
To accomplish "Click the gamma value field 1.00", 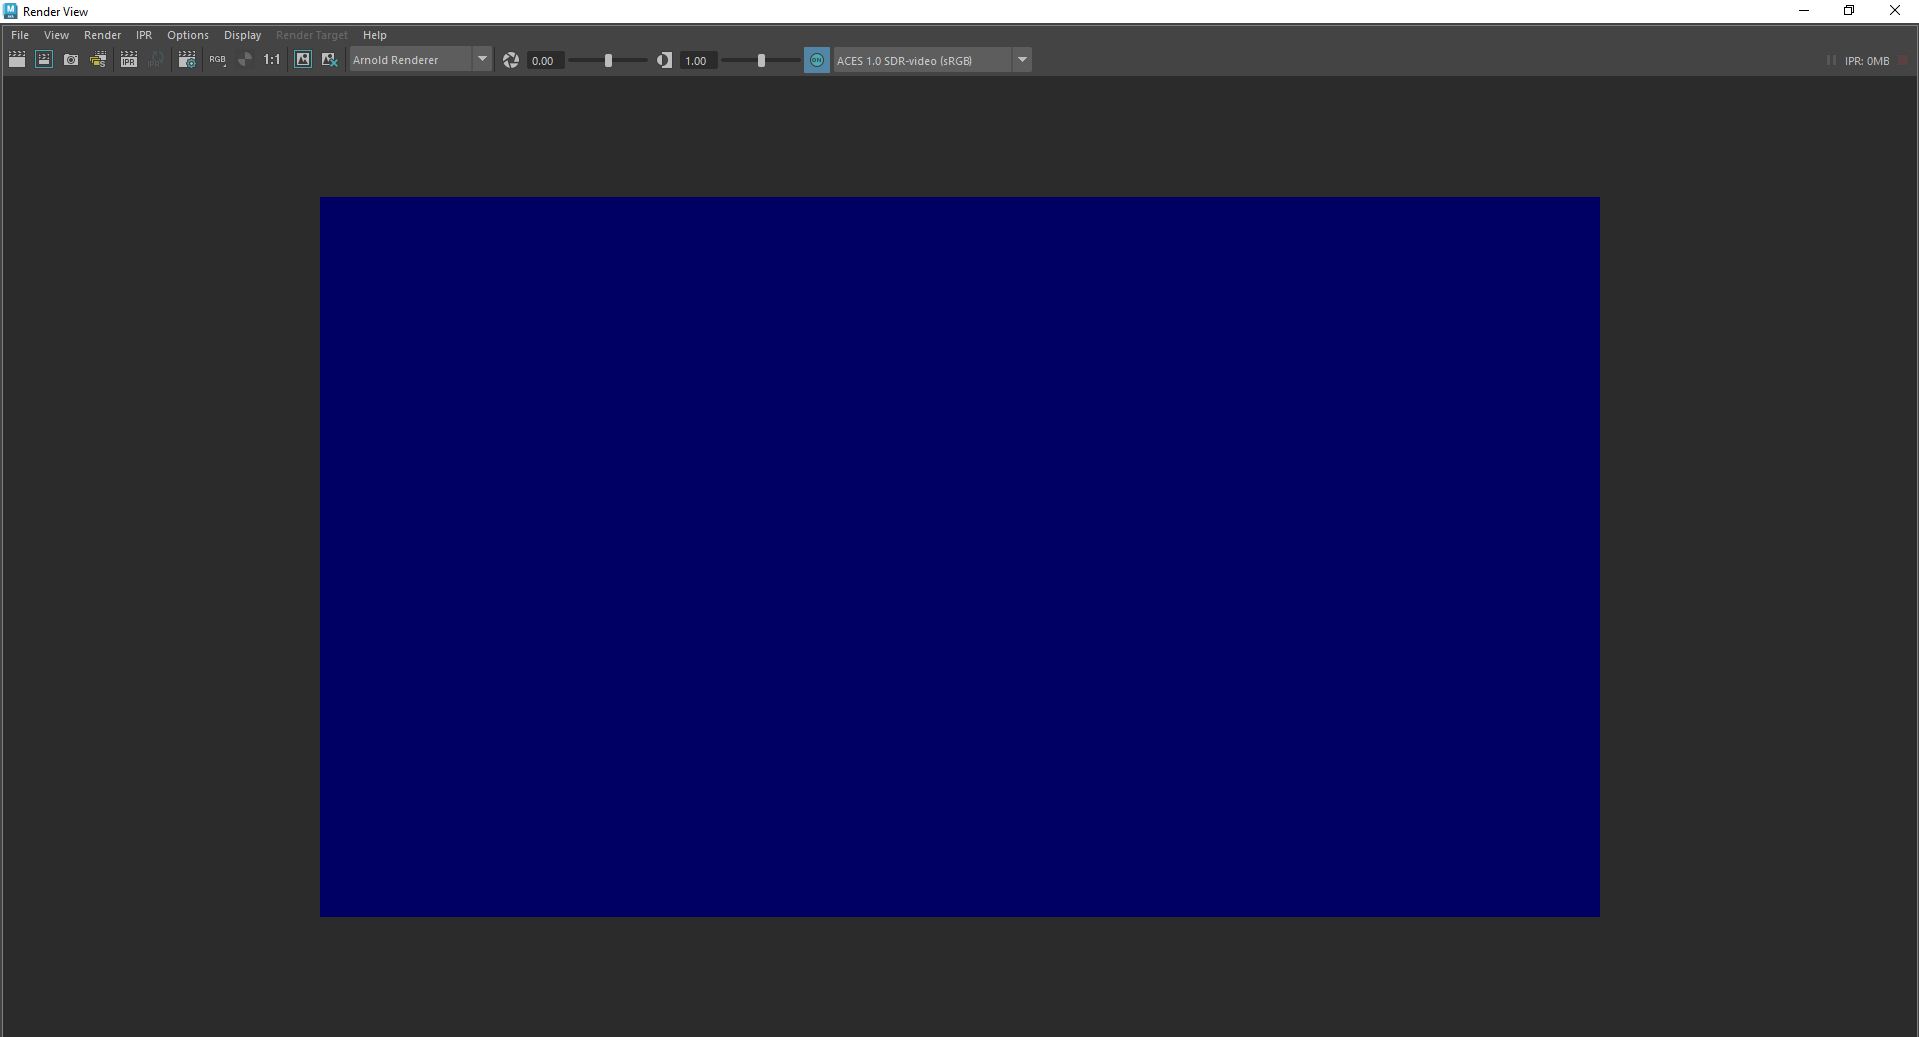I will coord(698,61).
